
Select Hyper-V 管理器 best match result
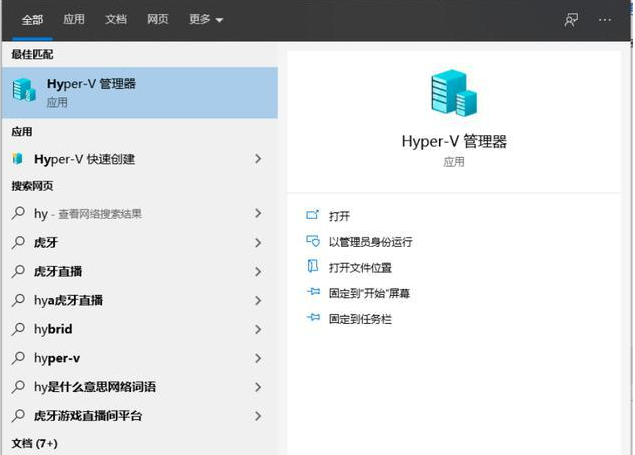pos(140,93)
